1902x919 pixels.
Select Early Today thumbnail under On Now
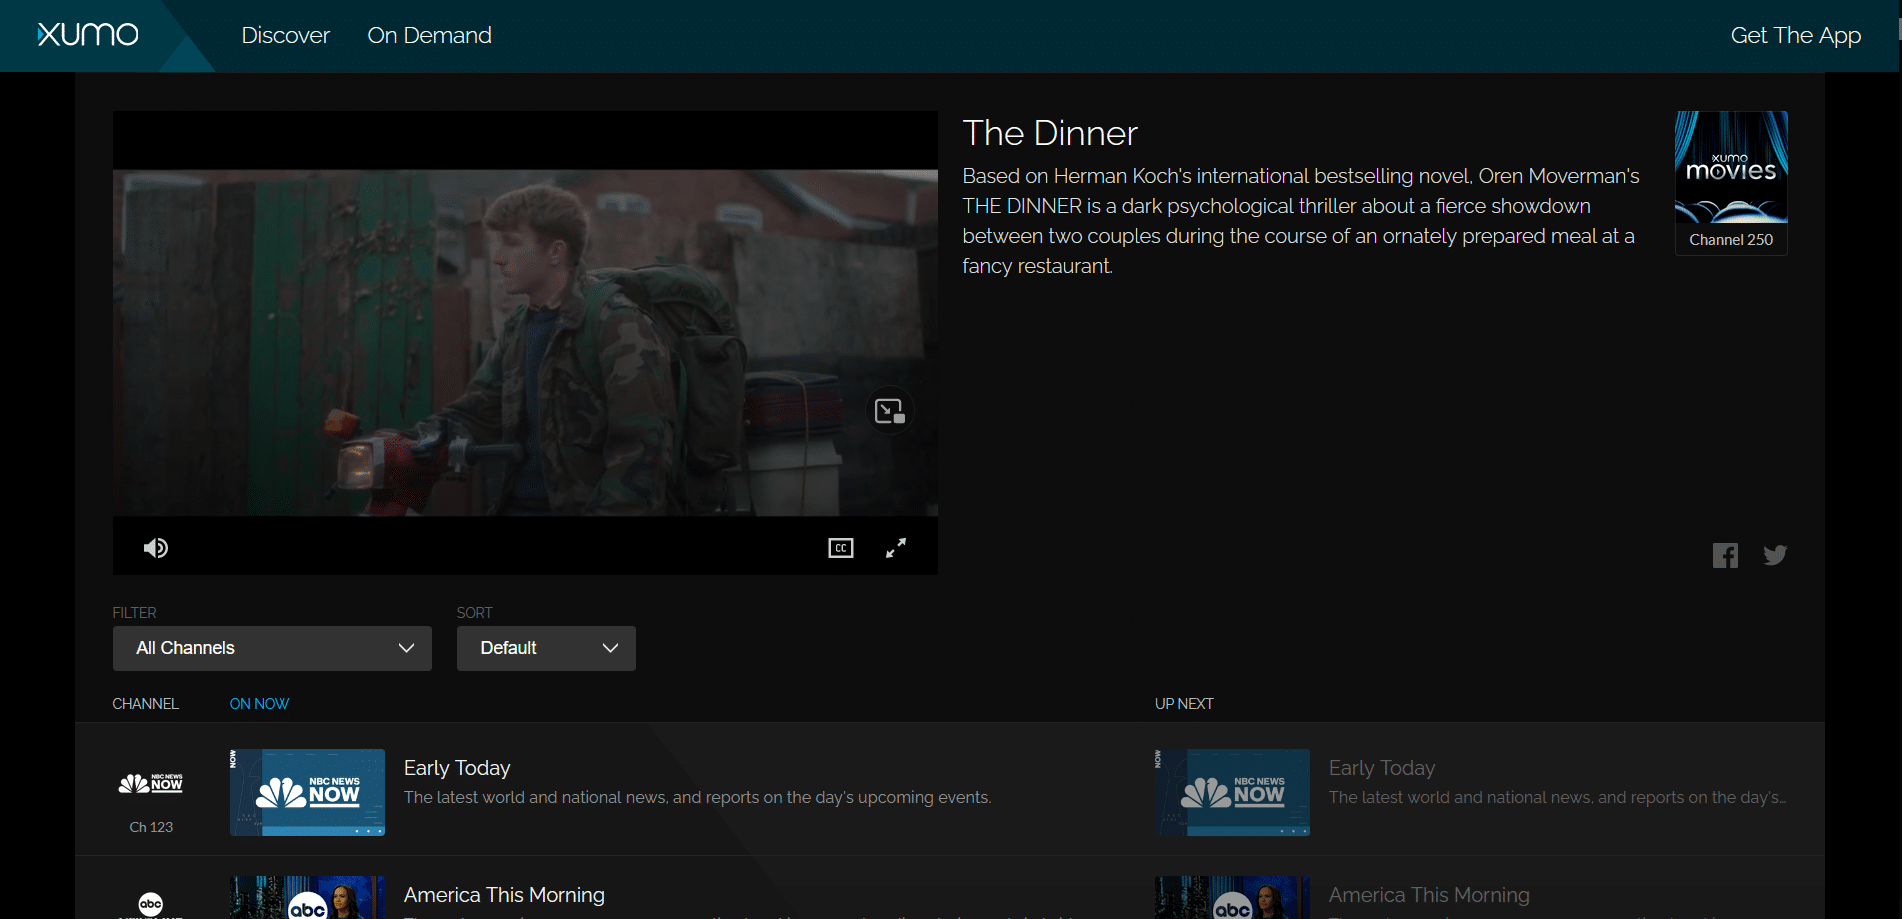click(307, 792)
